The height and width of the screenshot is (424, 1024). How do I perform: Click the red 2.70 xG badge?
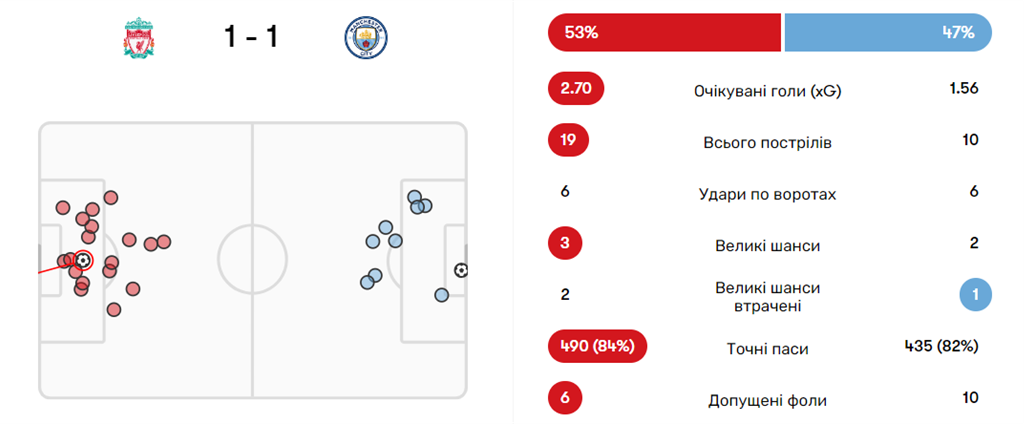point(576,89)
